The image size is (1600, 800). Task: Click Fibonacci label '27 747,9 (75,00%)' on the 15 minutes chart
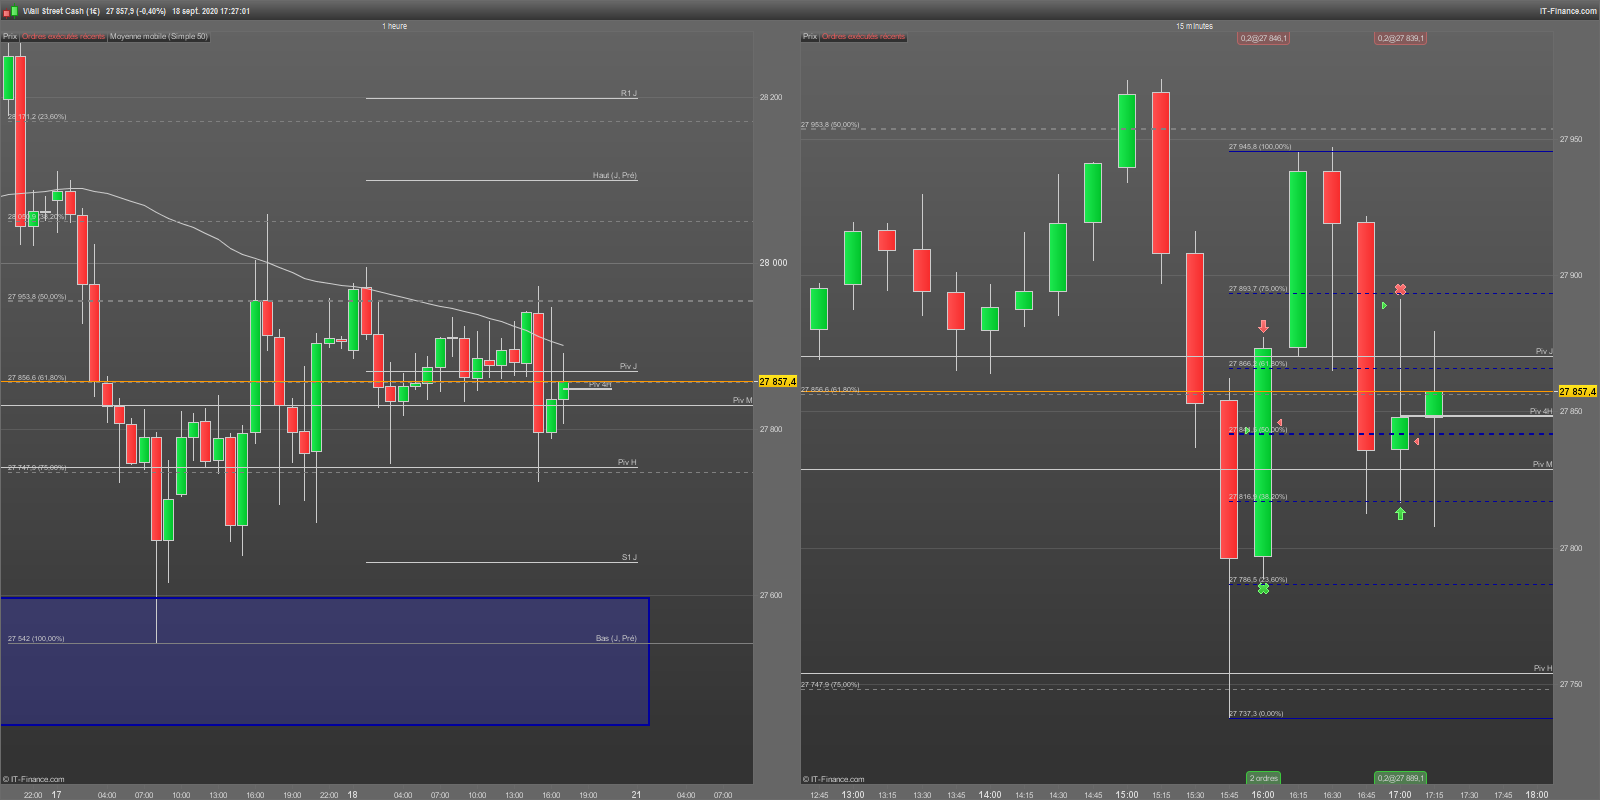[x=830, y=685]
